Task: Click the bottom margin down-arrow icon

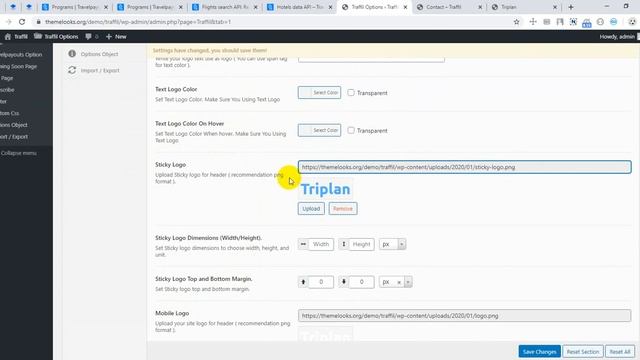Action: point(344,282)
